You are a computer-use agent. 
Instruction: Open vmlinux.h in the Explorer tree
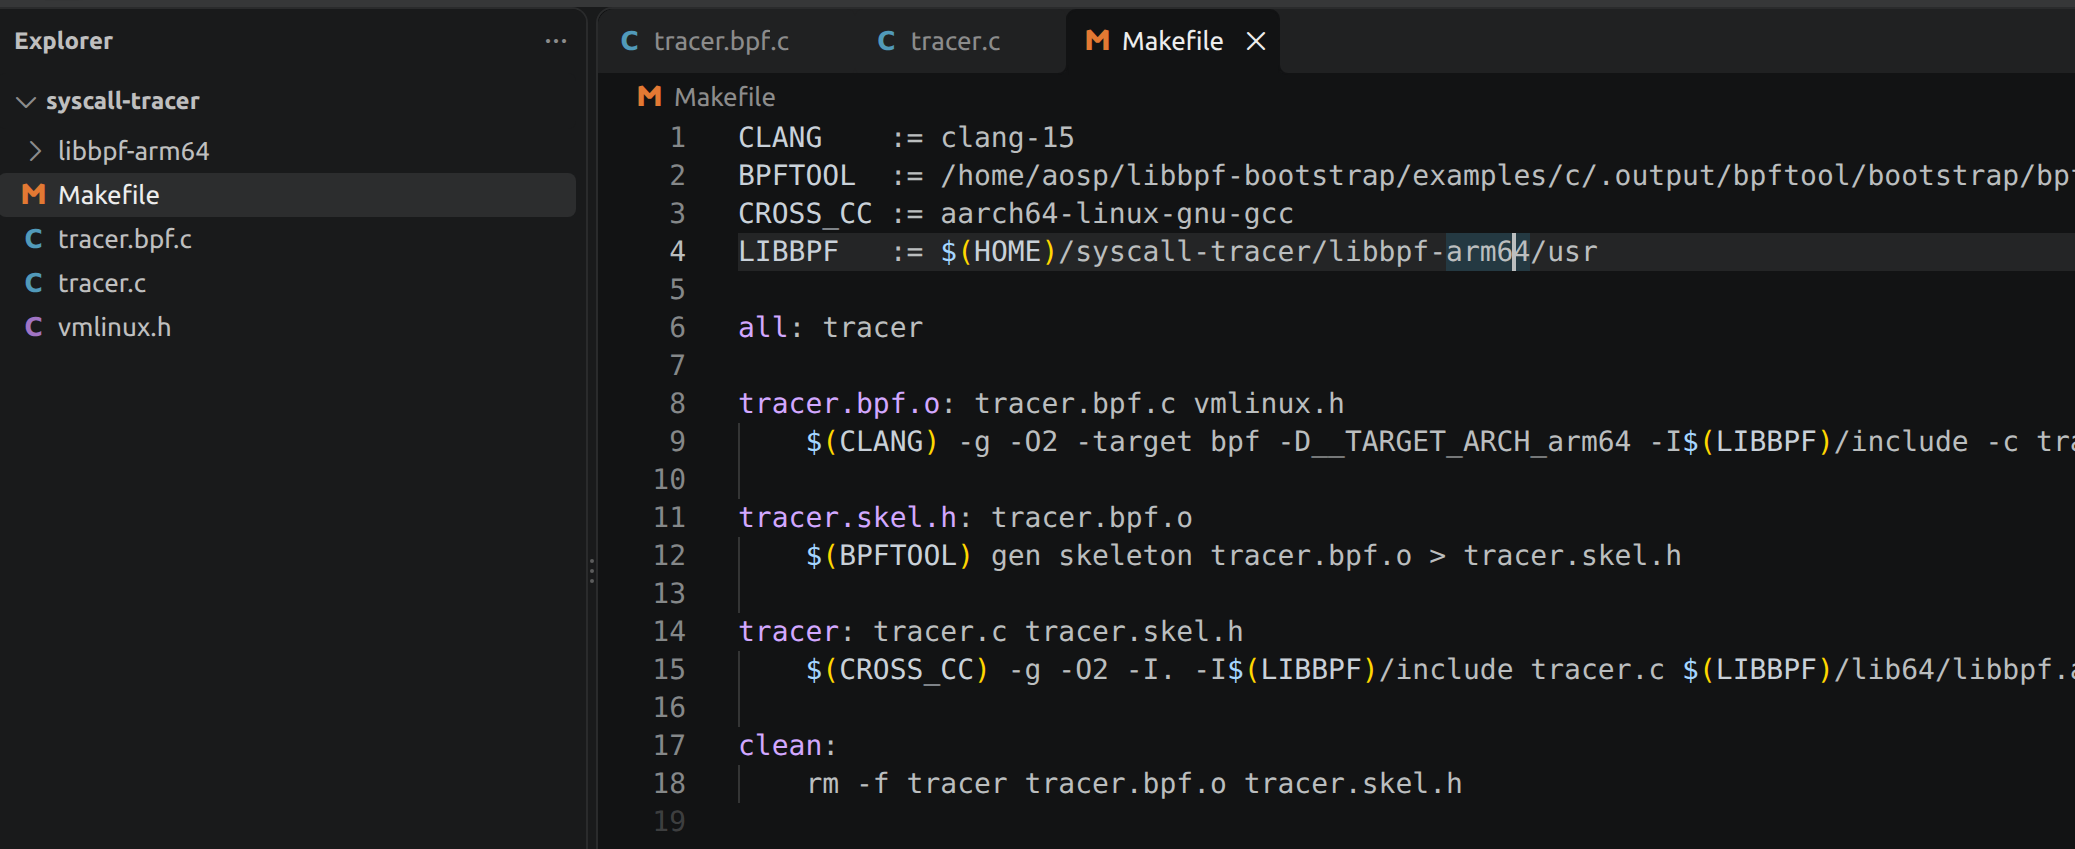tap(288, 327)
